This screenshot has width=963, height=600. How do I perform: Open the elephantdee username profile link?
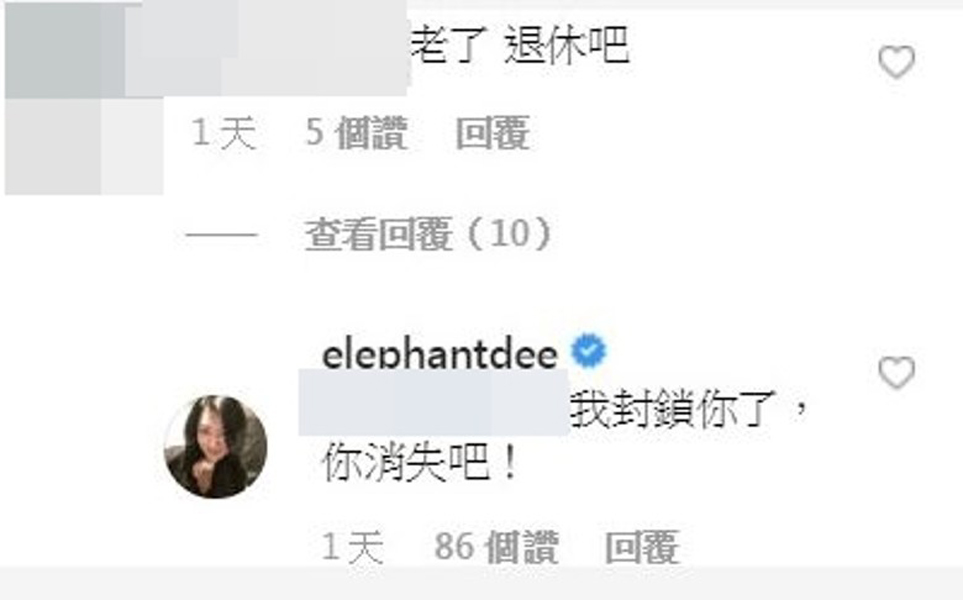(439, 354)
